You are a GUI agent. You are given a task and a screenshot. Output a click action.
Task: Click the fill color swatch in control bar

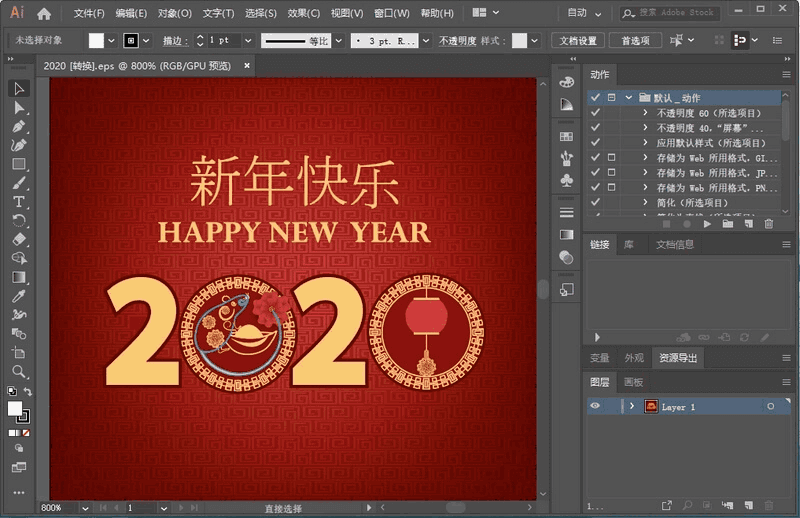tap(97, 41)
